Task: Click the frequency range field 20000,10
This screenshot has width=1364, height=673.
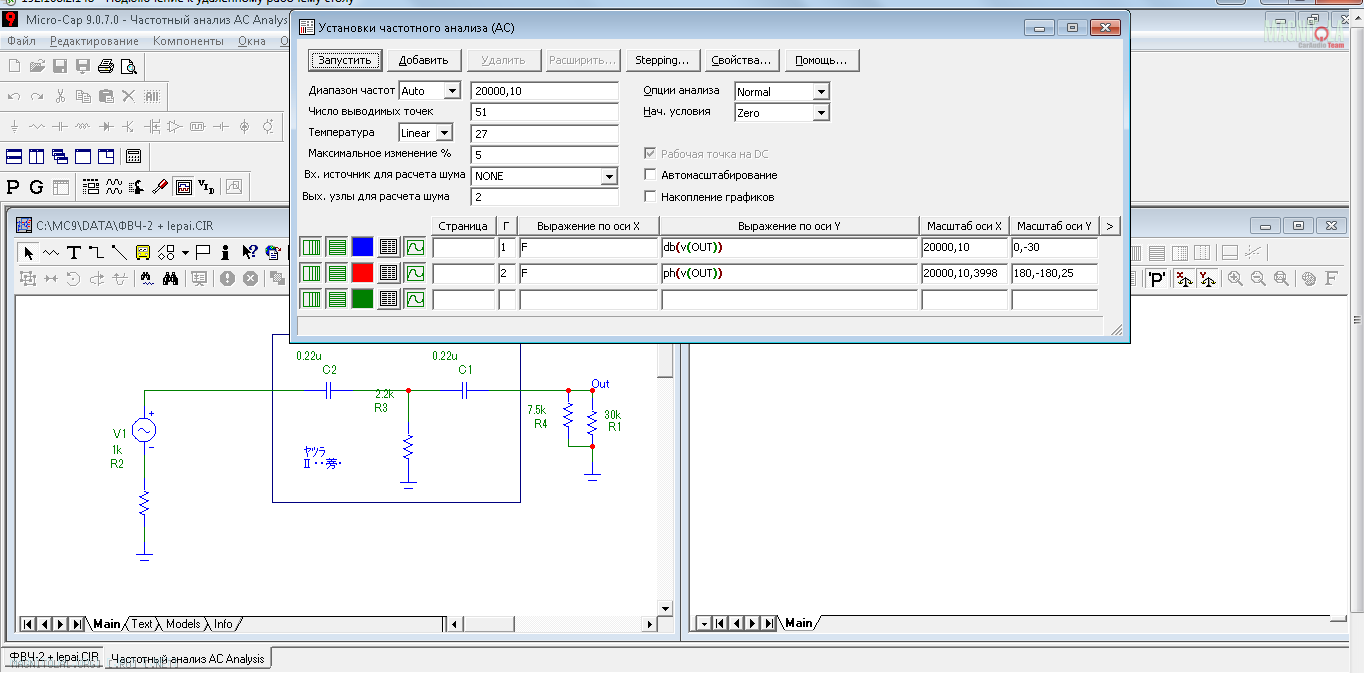Action: point(545,91)
